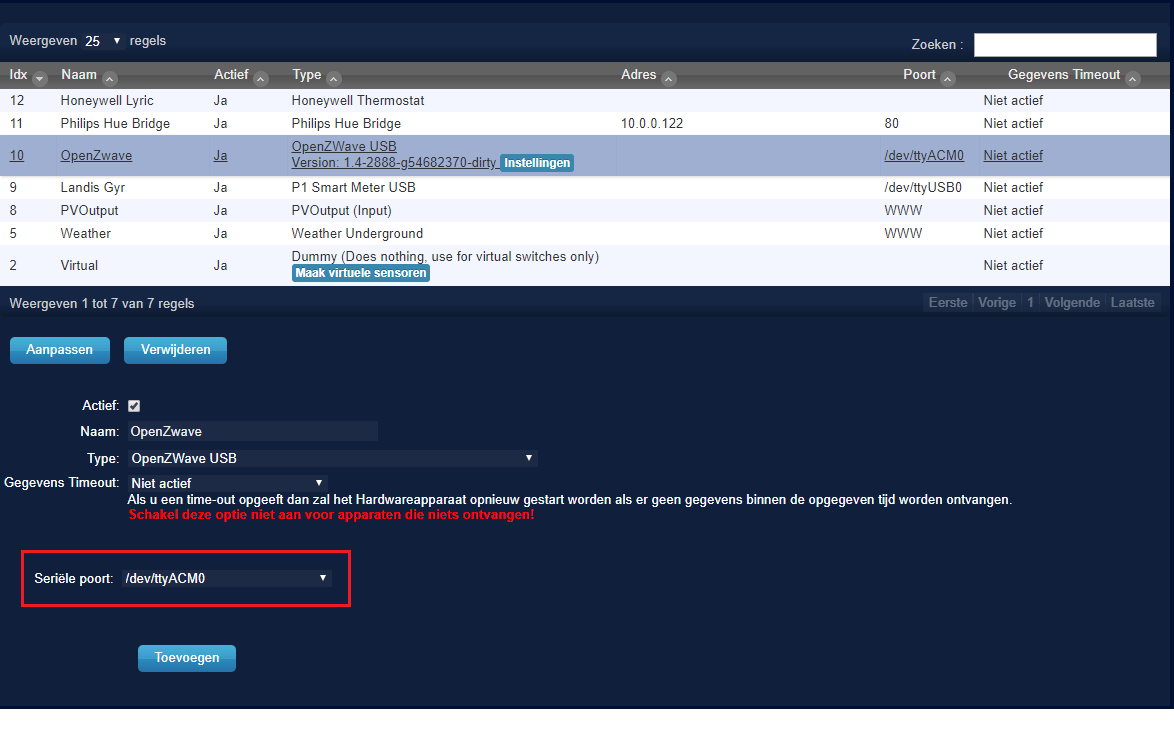The width and height of the screenshot is (1174, 735).
Task: Select the Honeywell Lyric row name
Action: [107, 100]
